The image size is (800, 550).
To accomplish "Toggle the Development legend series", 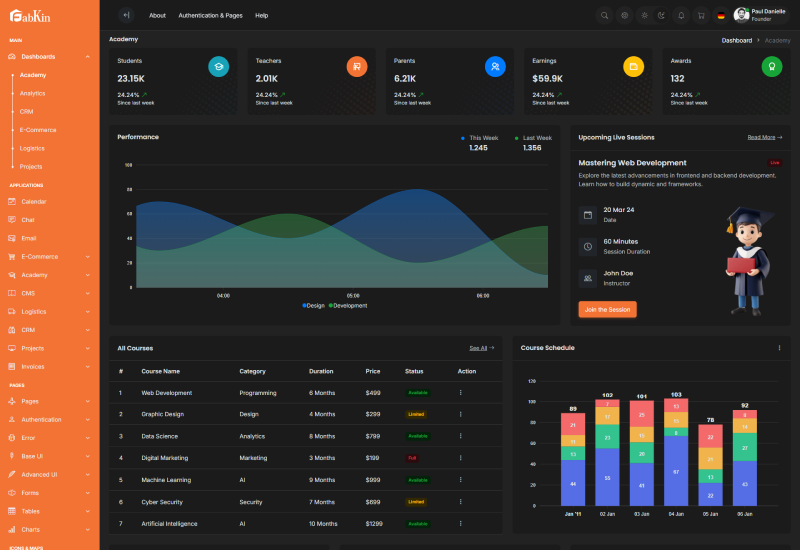I will [x=348, y=305].
